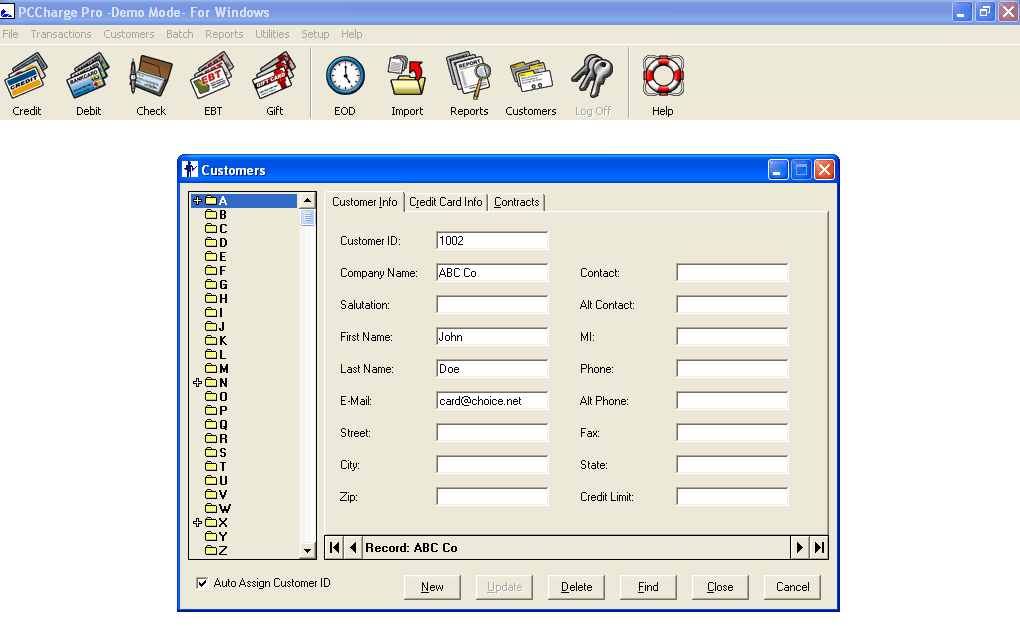Screen dimensions: 1020x626
Task: Select folder Z in customer tree
Action: tap(216, 551)
